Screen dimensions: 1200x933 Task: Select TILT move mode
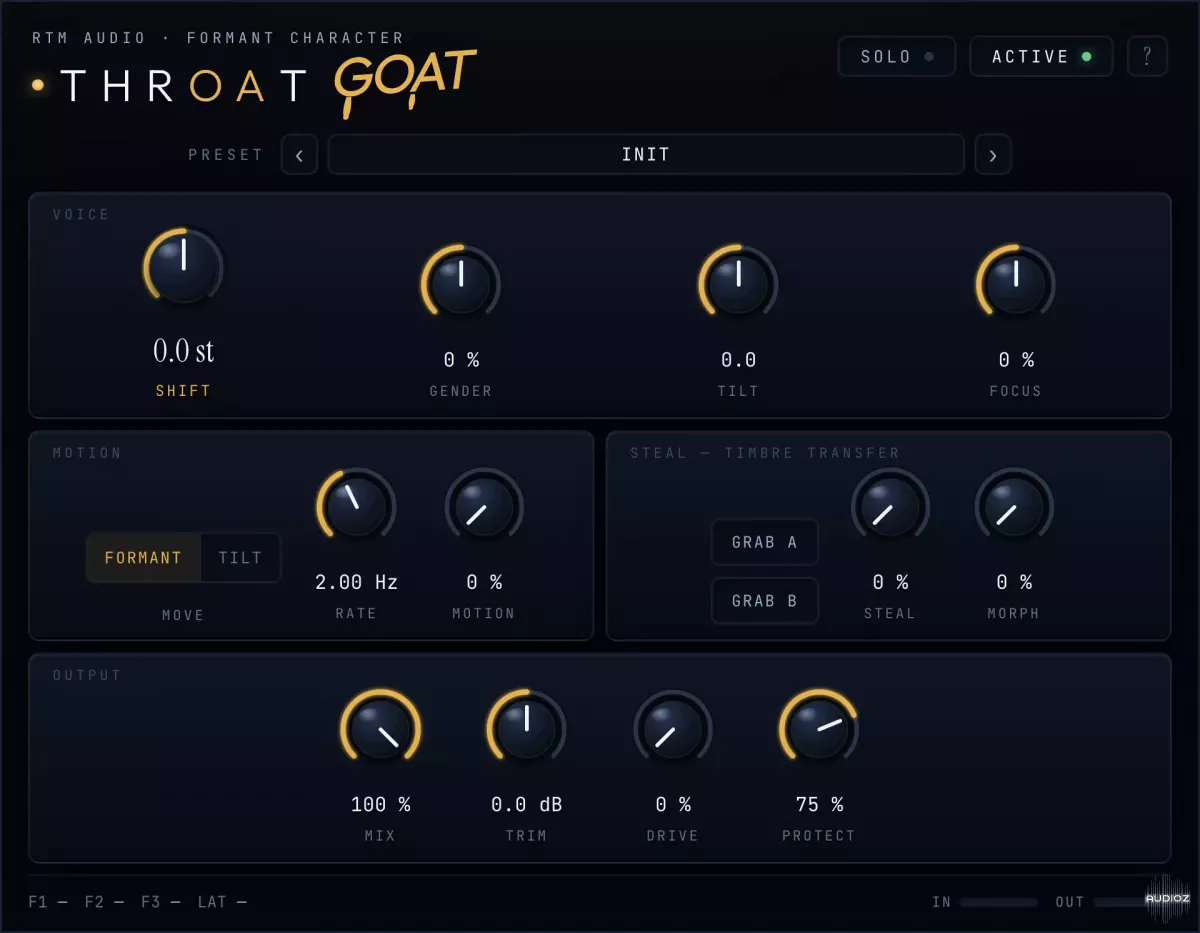point(240,558)
